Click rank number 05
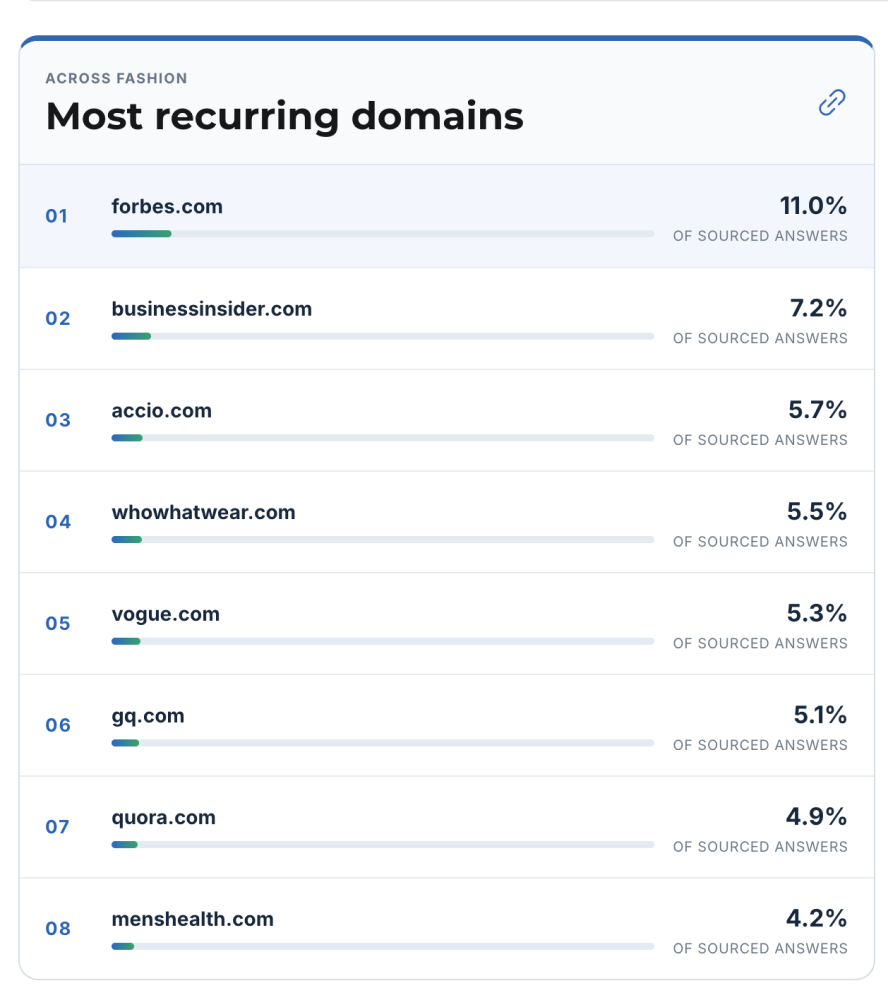 click(57, 624)
